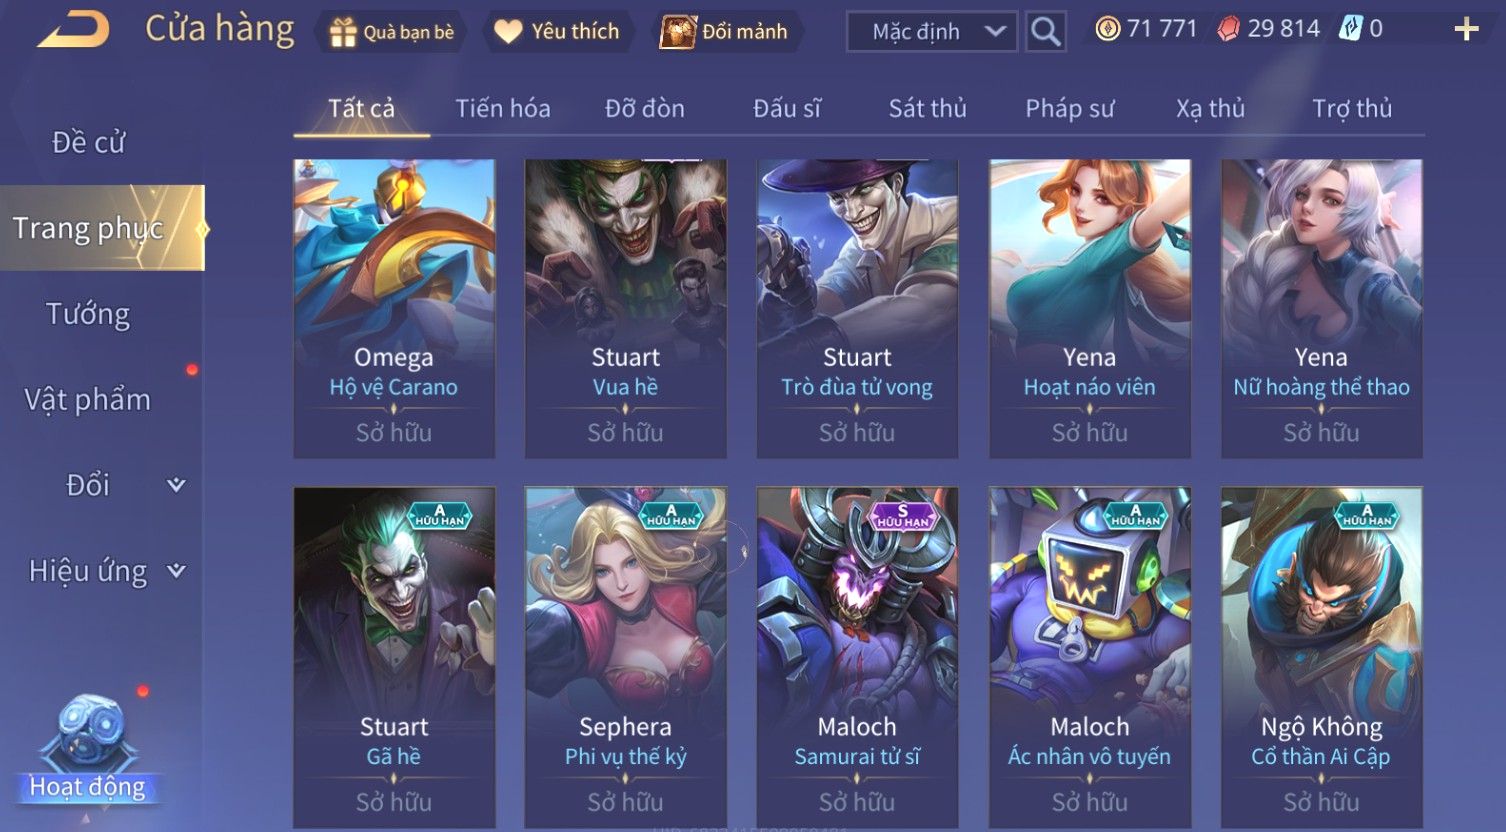
Task: Open the Mặc định sort dropdown
Action: [932, 32]
